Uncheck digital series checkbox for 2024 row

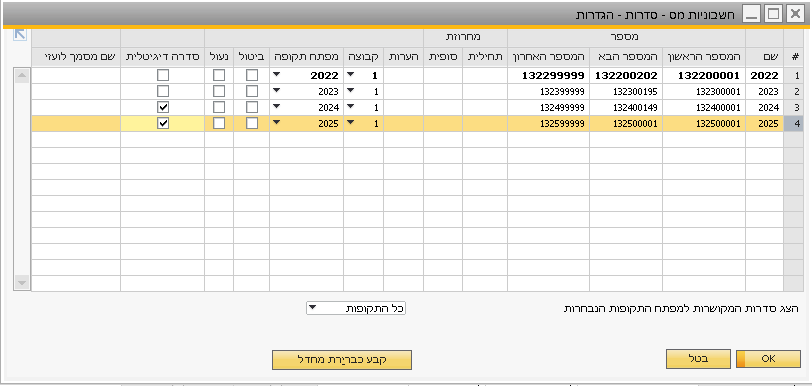coord(163,107)
